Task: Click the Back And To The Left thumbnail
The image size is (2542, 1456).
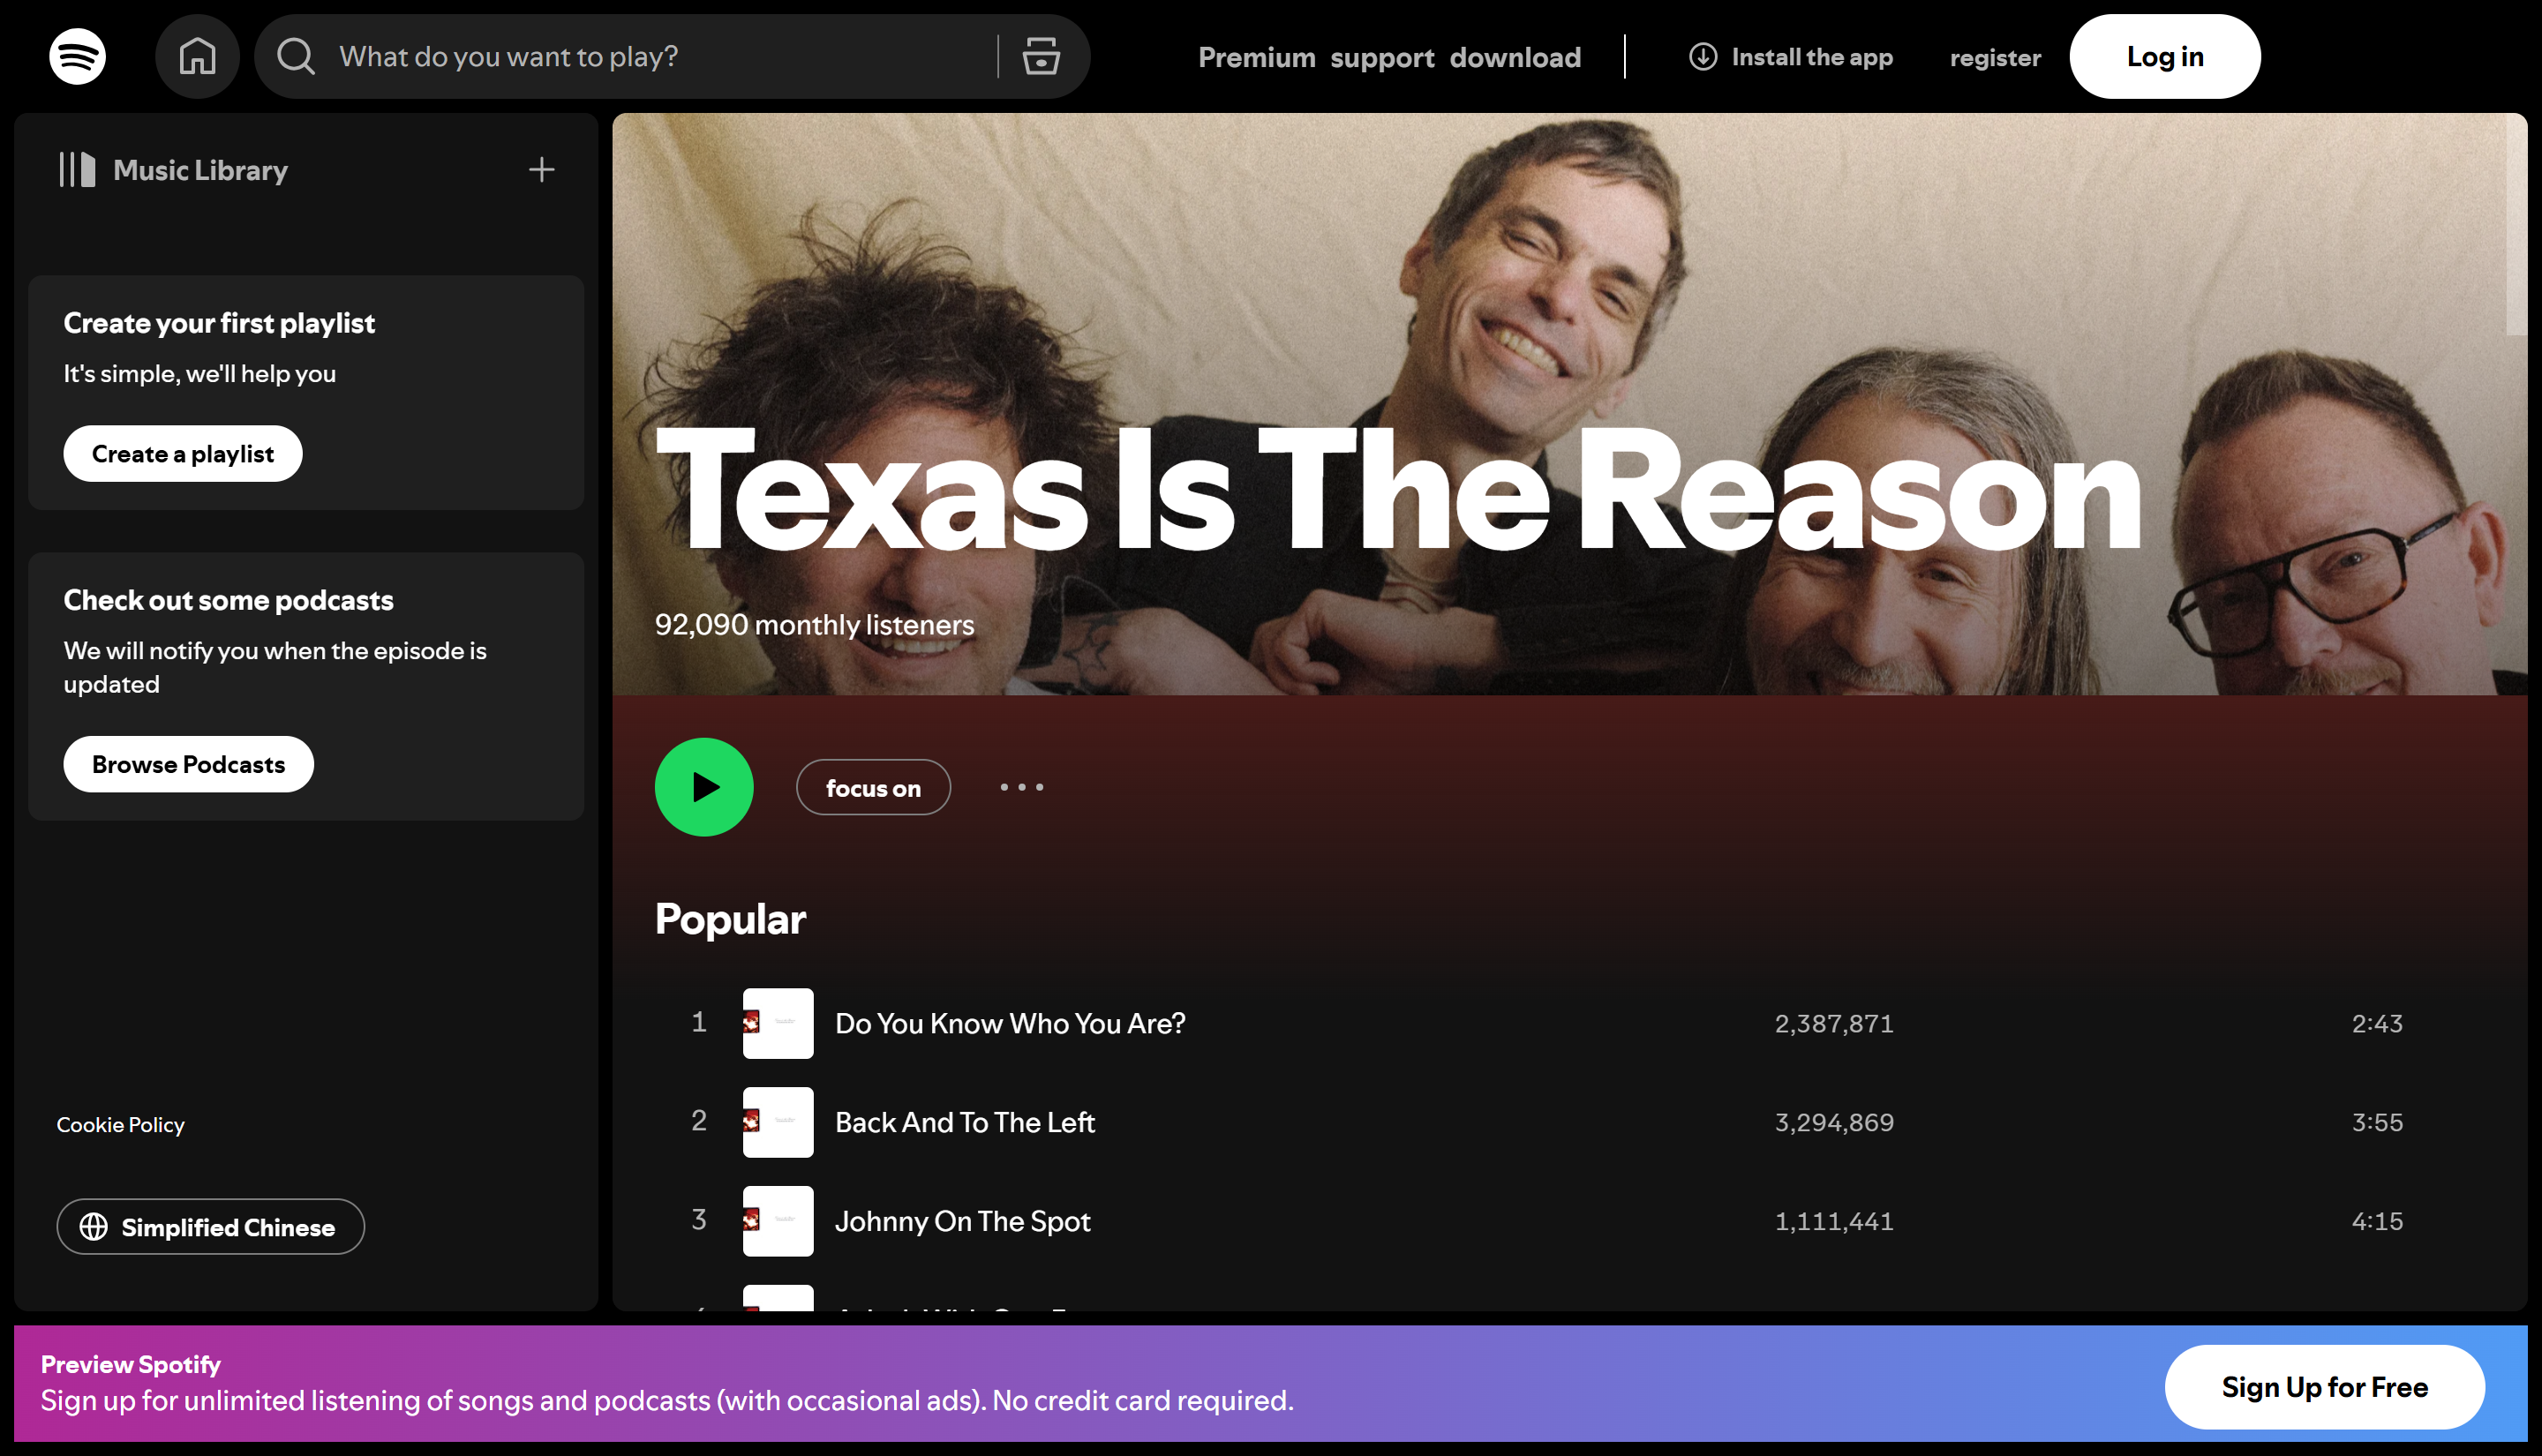Action: [x=778, y=1122]
